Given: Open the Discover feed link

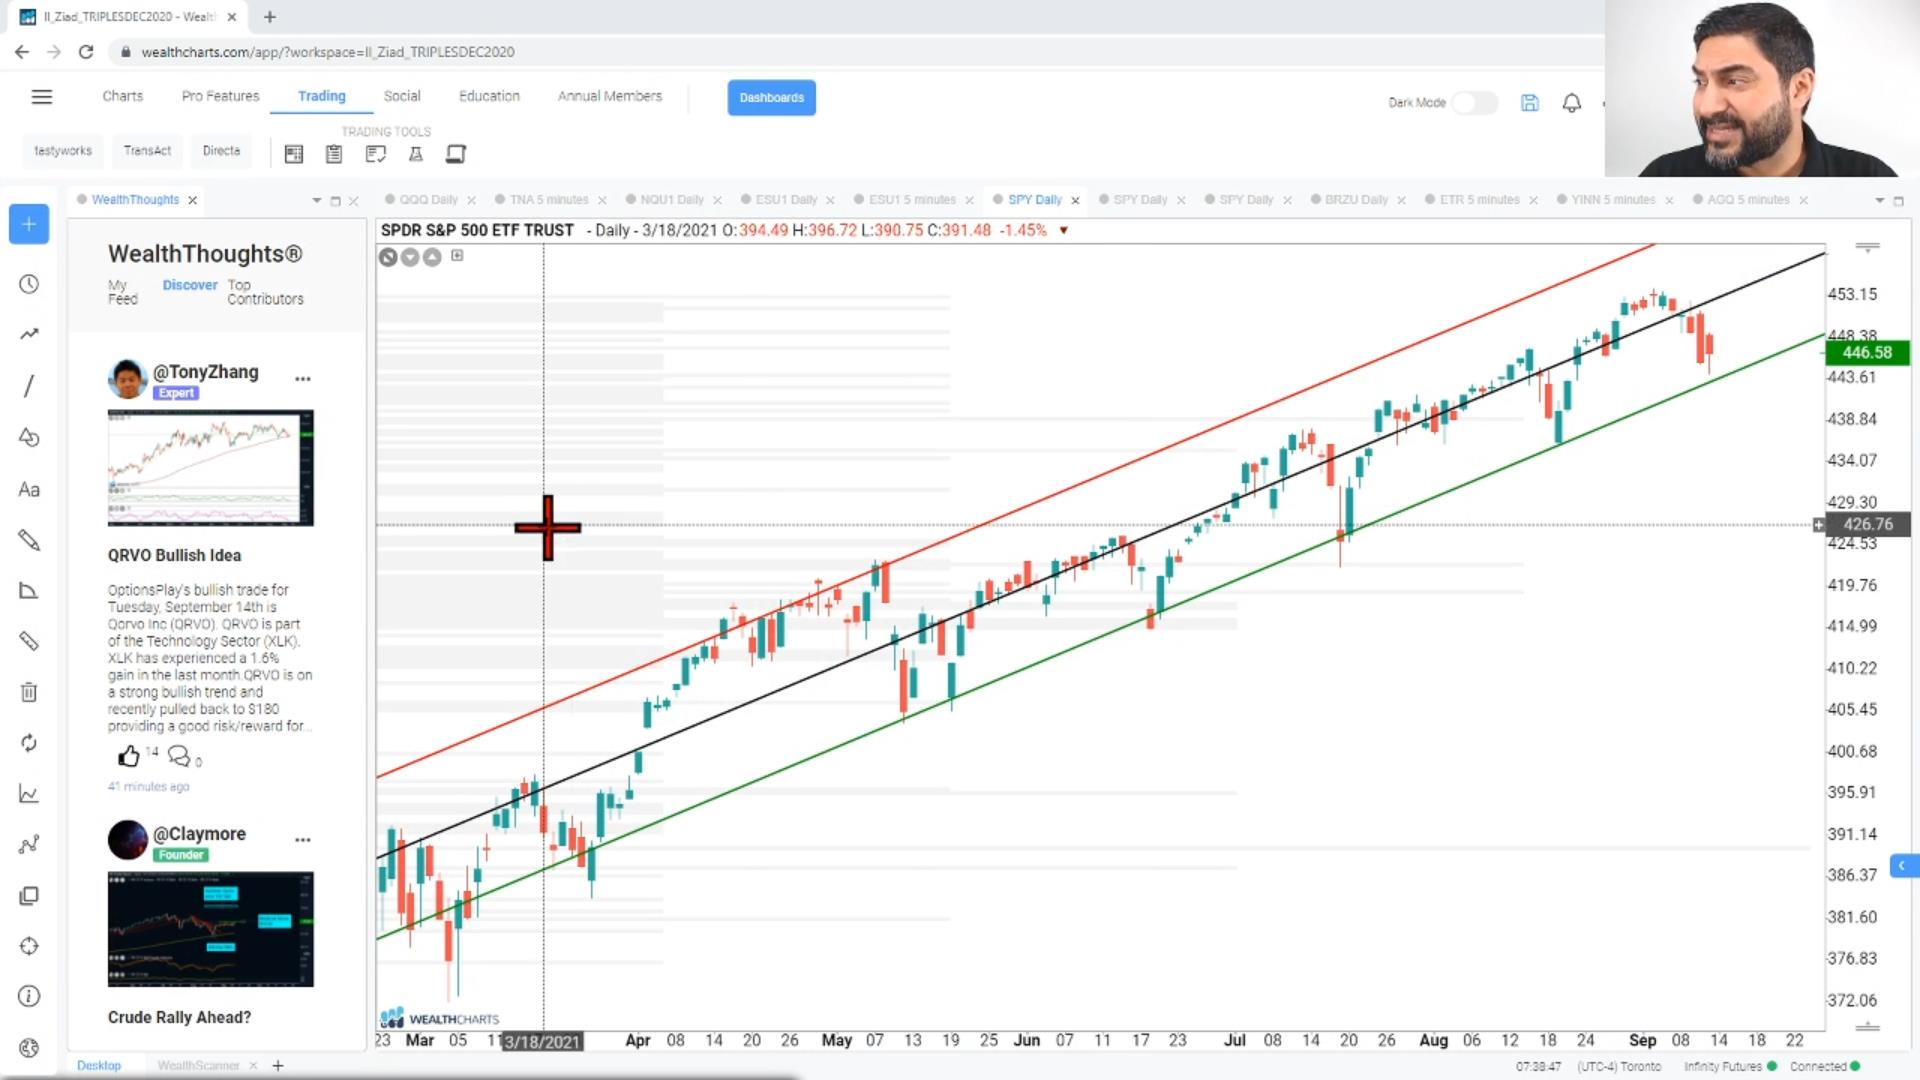Looking at the screenshot, I should pyautogui.click(x=190, y=285).
